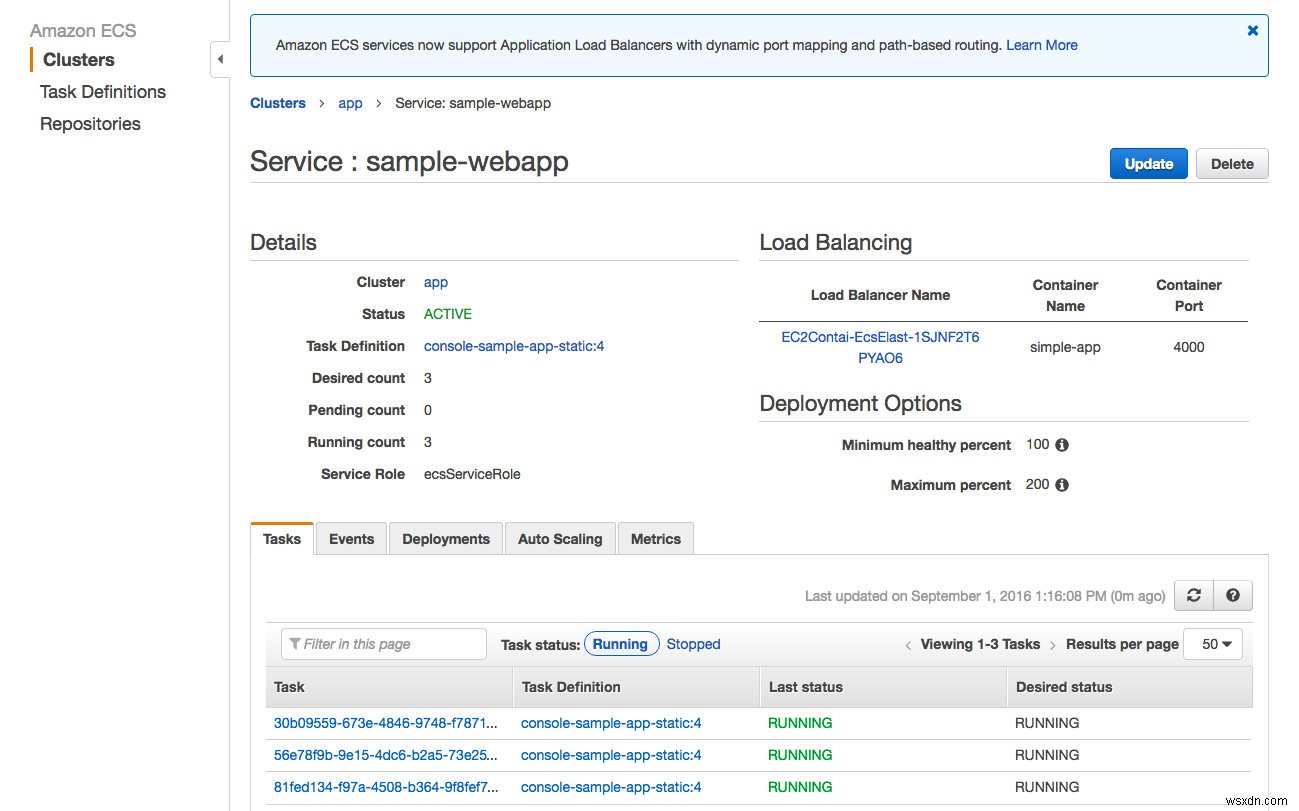The height and width of the screenshot is (811, 1299).
Task: Open the console-sample-app-static:4 task definition
Action: pos(514,345)
